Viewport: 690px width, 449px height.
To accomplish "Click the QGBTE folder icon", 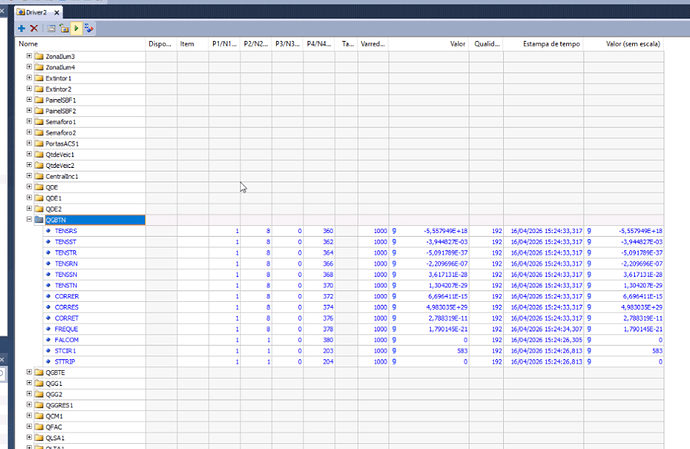I will (x=39, y=373).
